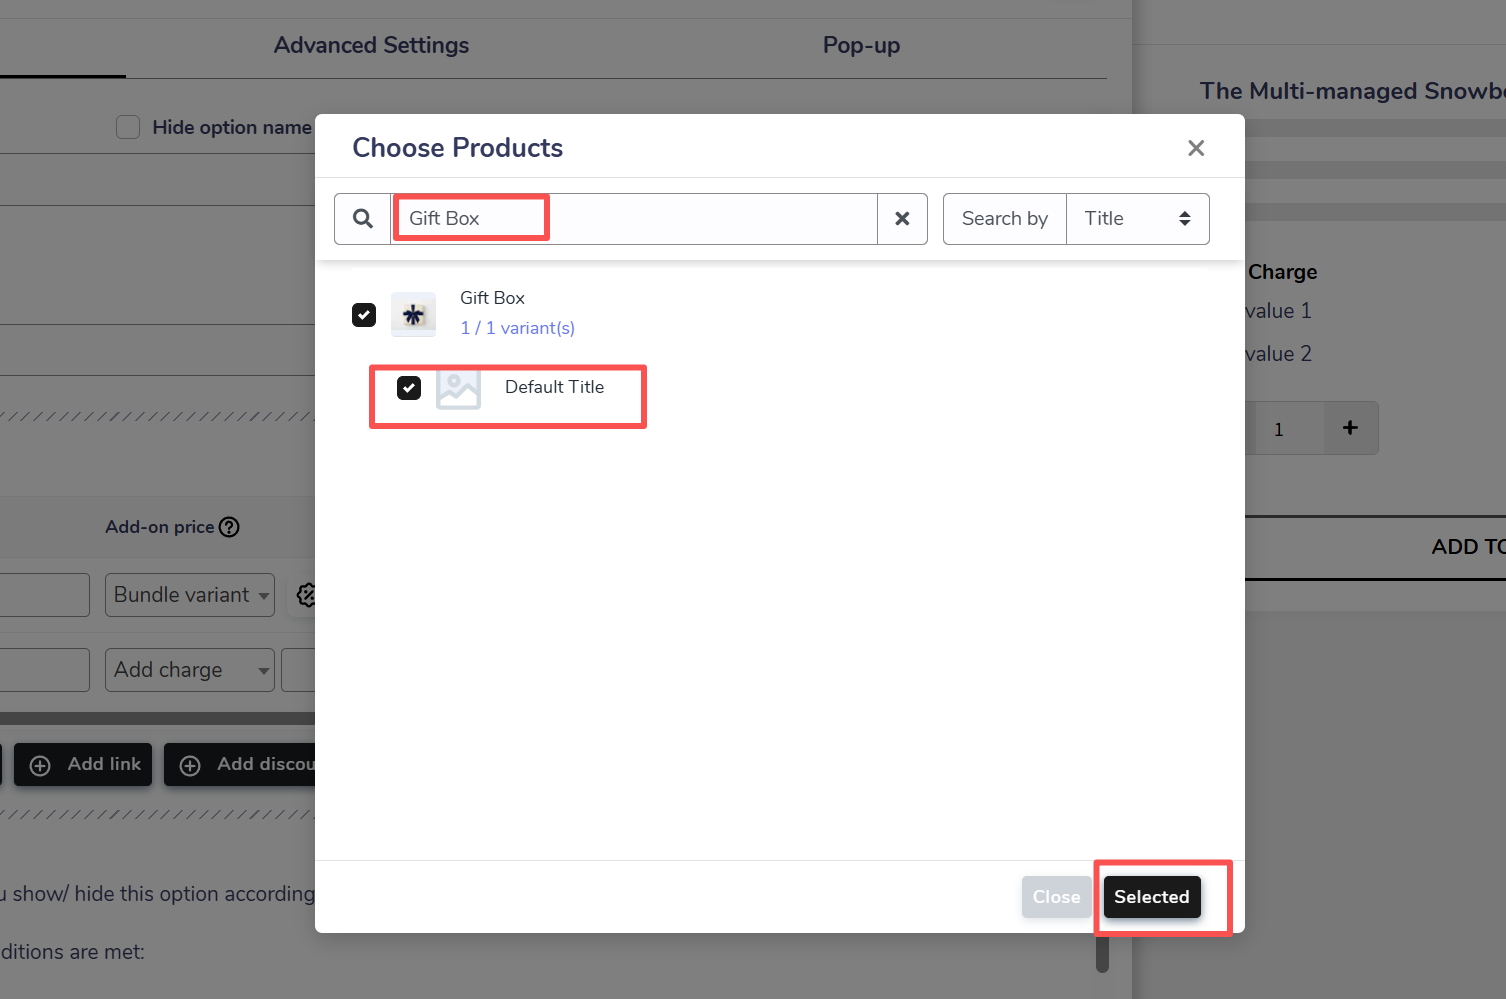Screen dimensions: 1506x999
Task: Clear the search field with X icon
Action: 902,219
